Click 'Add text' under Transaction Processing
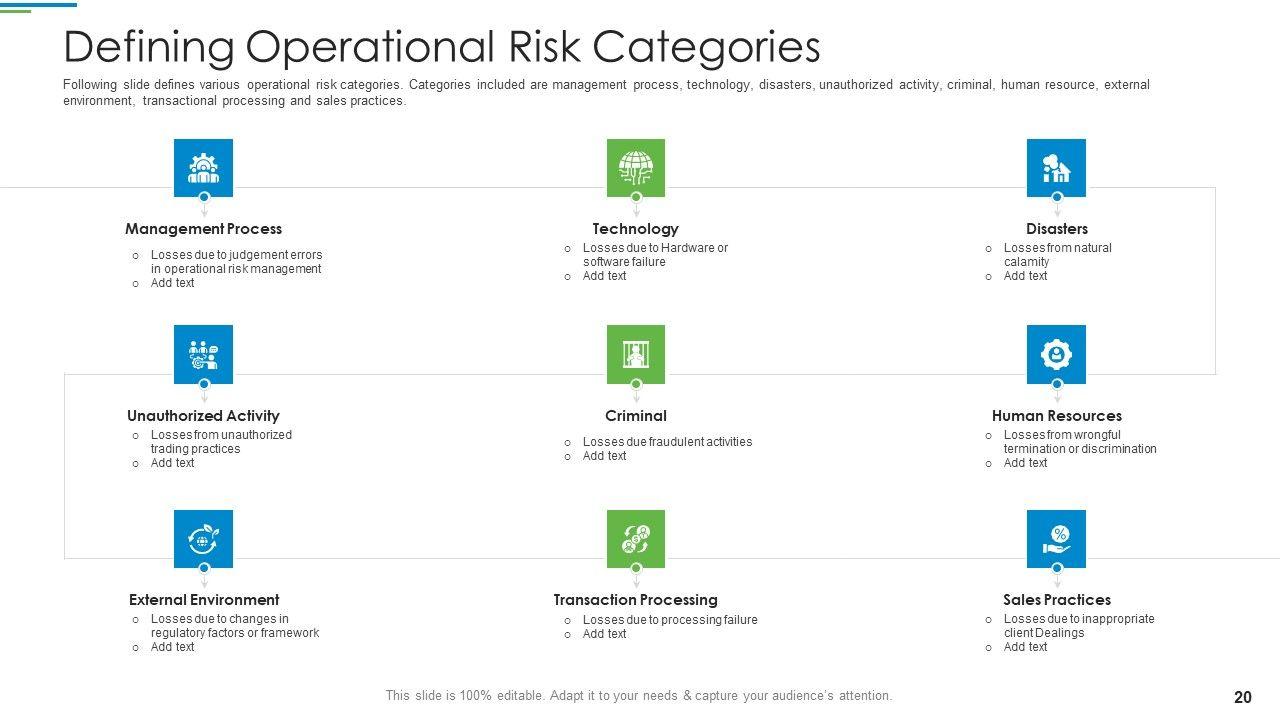 tap(604, 634)
